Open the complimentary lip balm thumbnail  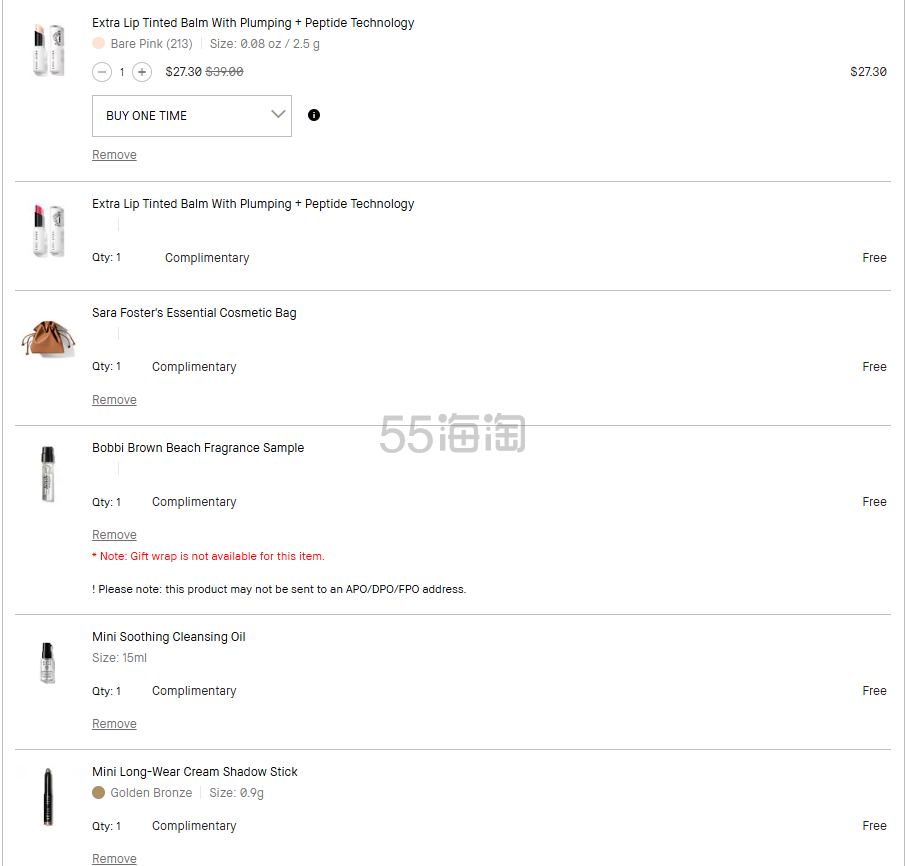pyautogui.click(x=49, y=231)
